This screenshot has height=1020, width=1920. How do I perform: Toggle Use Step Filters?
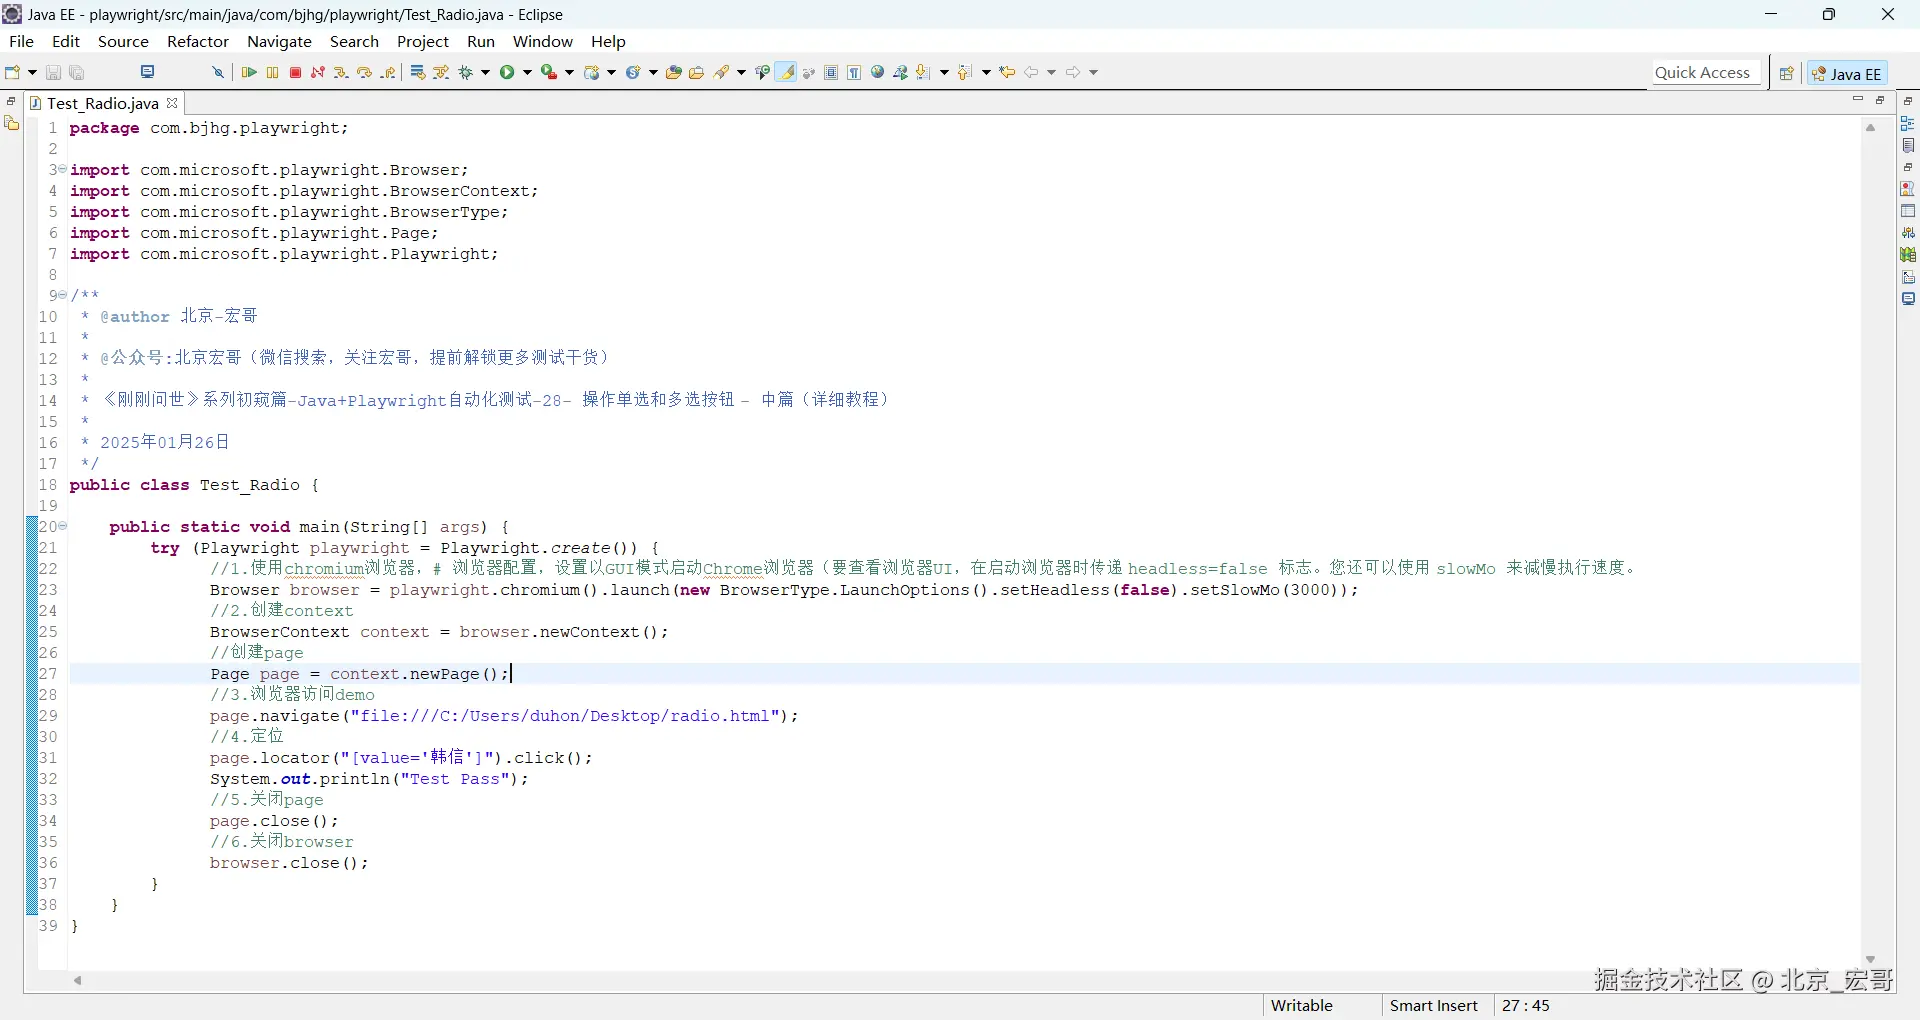[x=441, y=72]
